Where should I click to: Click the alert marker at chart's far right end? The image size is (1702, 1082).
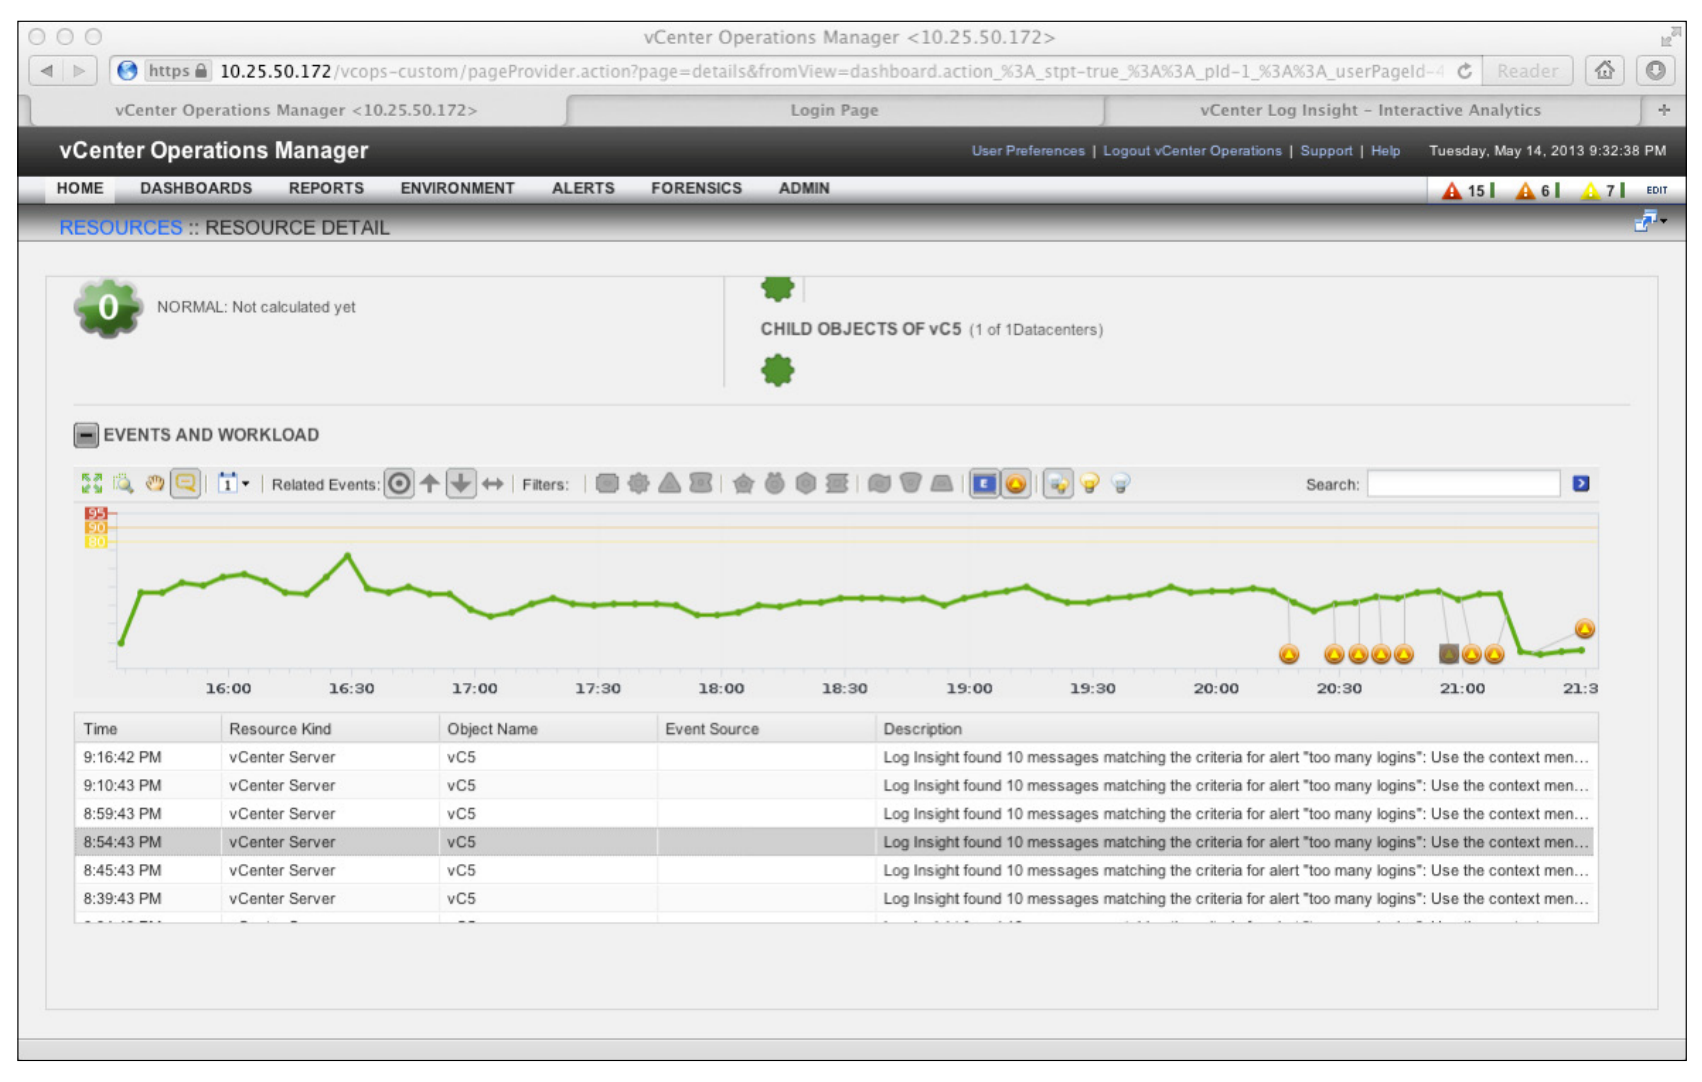[x=1584, y=629]
